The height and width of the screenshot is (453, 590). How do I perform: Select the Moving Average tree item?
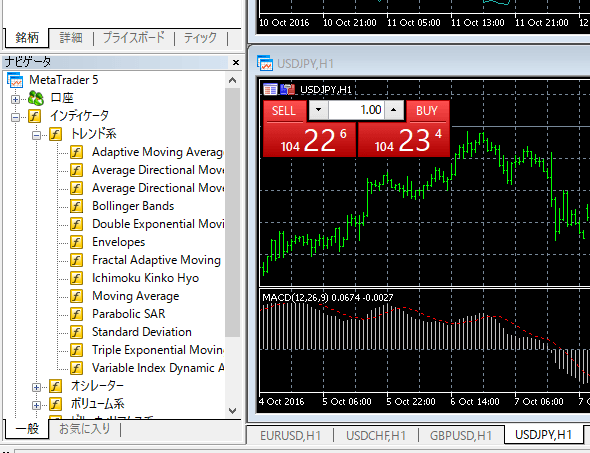tap(136, 296)
